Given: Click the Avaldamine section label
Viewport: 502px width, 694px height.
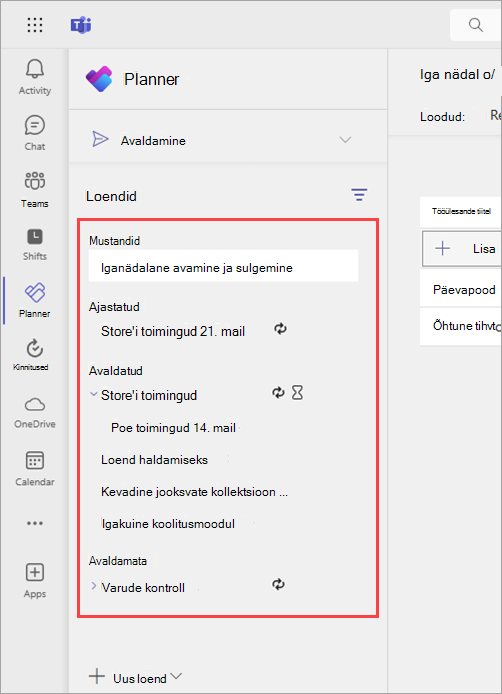Looking at the screenshot, I should pos(153,141).
